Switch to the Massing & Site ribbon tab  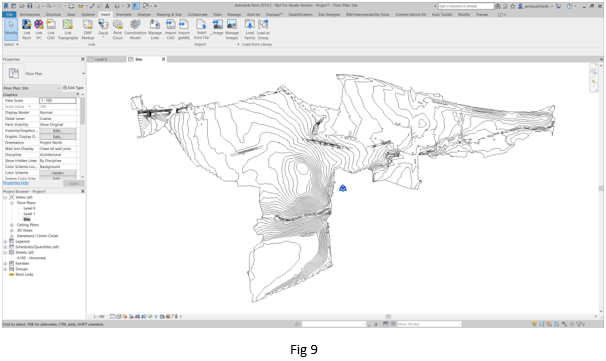[x=169, y=14]
